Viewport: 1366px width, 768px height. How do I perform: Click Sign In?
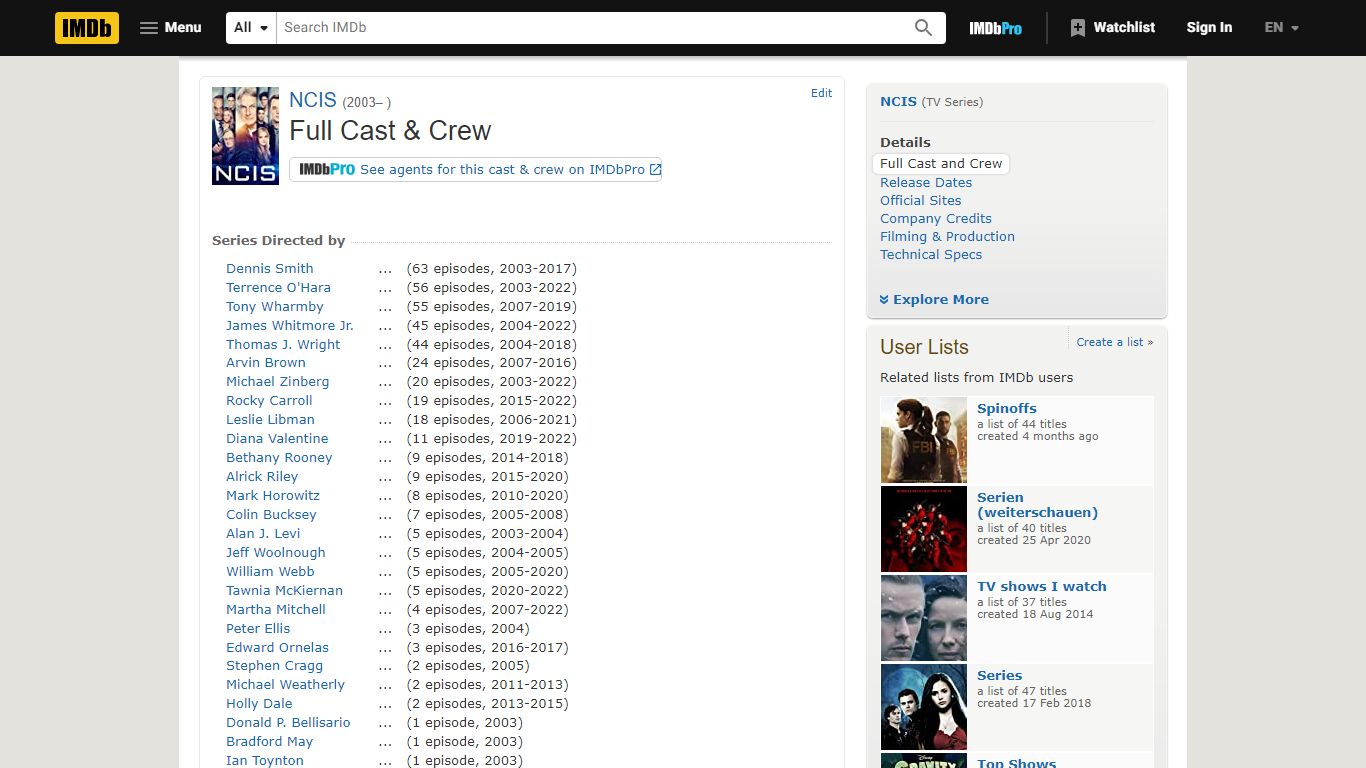1209,28
